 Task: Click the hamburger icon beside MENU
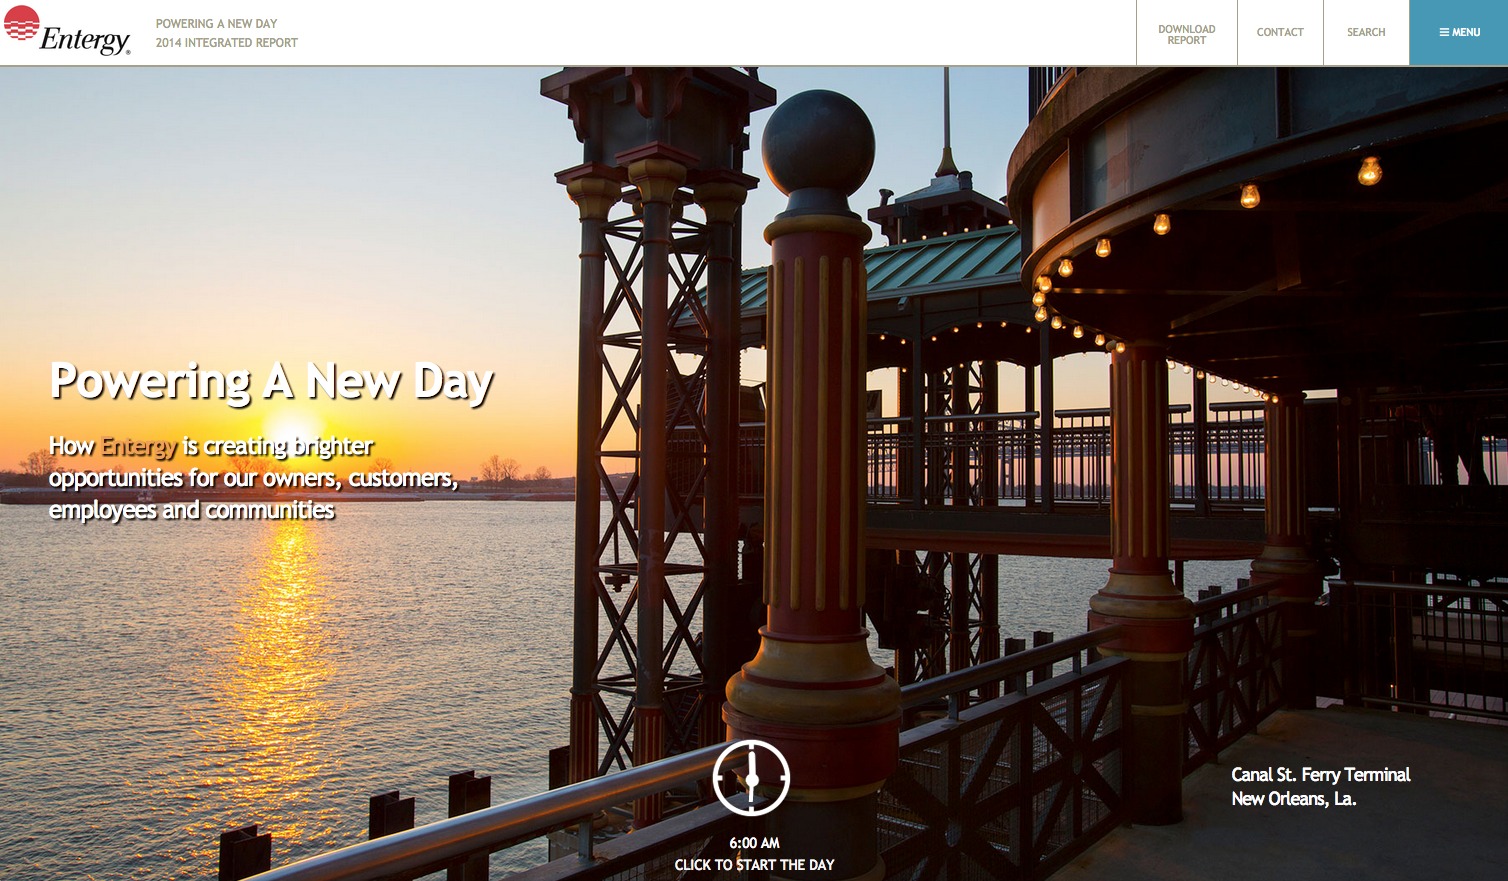click(x=1444, y=33)
